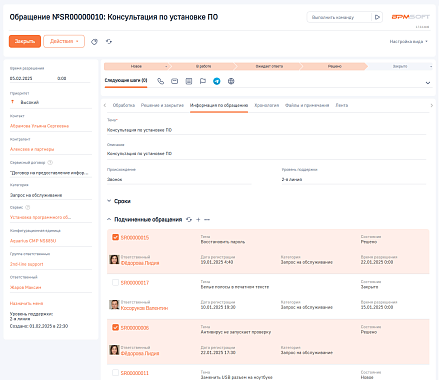This screenshot has width=439, height=380.
Task: Click the Тема field Консультация по установке ПО
Action: (266, 130)
